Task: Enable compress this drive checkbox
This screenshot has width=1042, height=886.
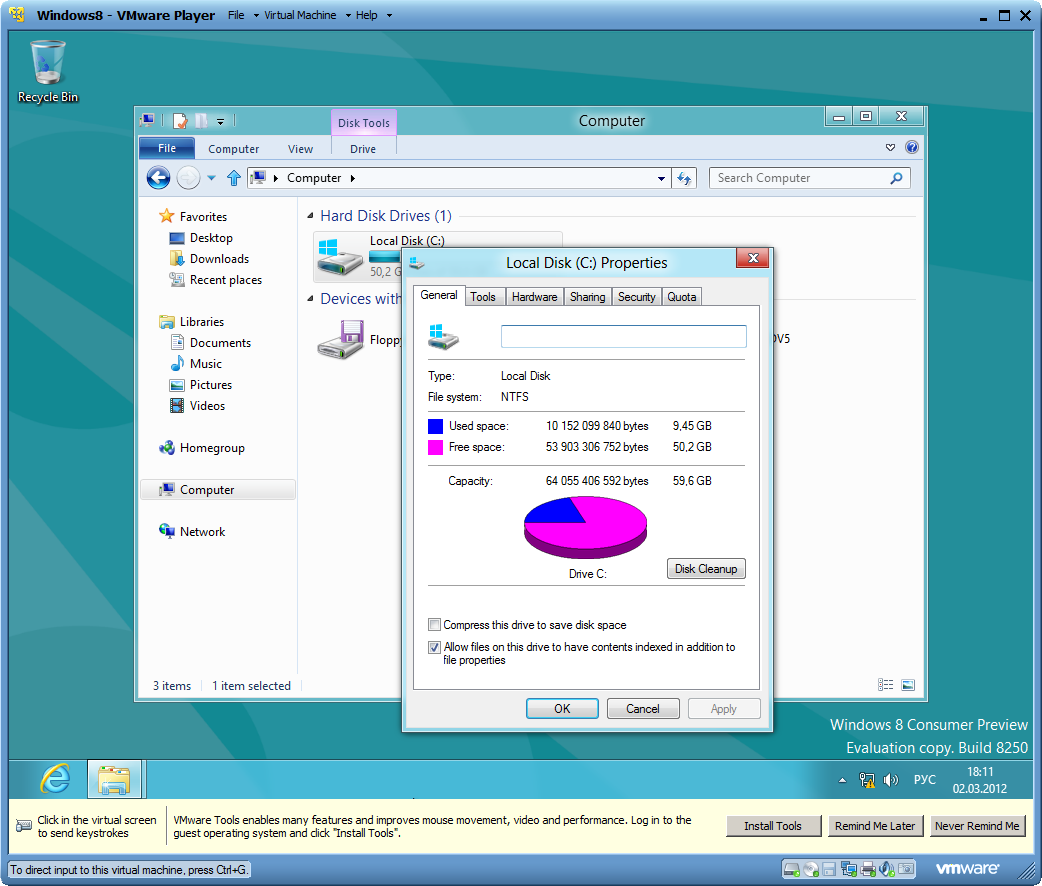Action: click(x=434, y=625)
